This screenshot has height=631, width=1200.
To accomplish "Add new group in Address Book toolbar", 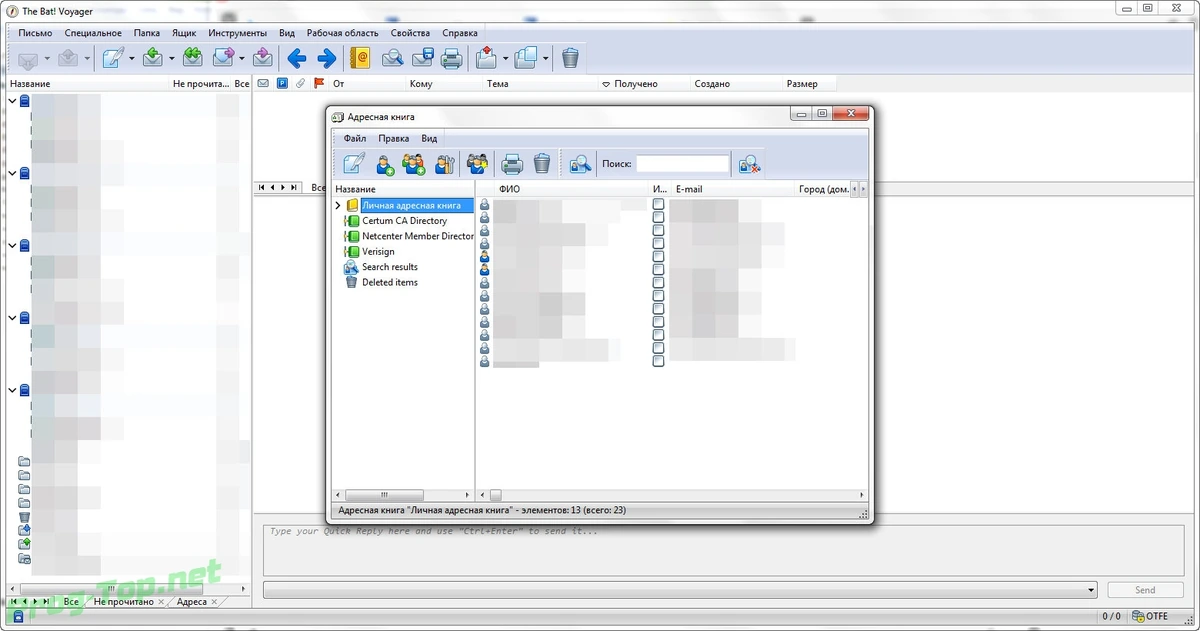I will pyautogui.click(x=414, y=164).
